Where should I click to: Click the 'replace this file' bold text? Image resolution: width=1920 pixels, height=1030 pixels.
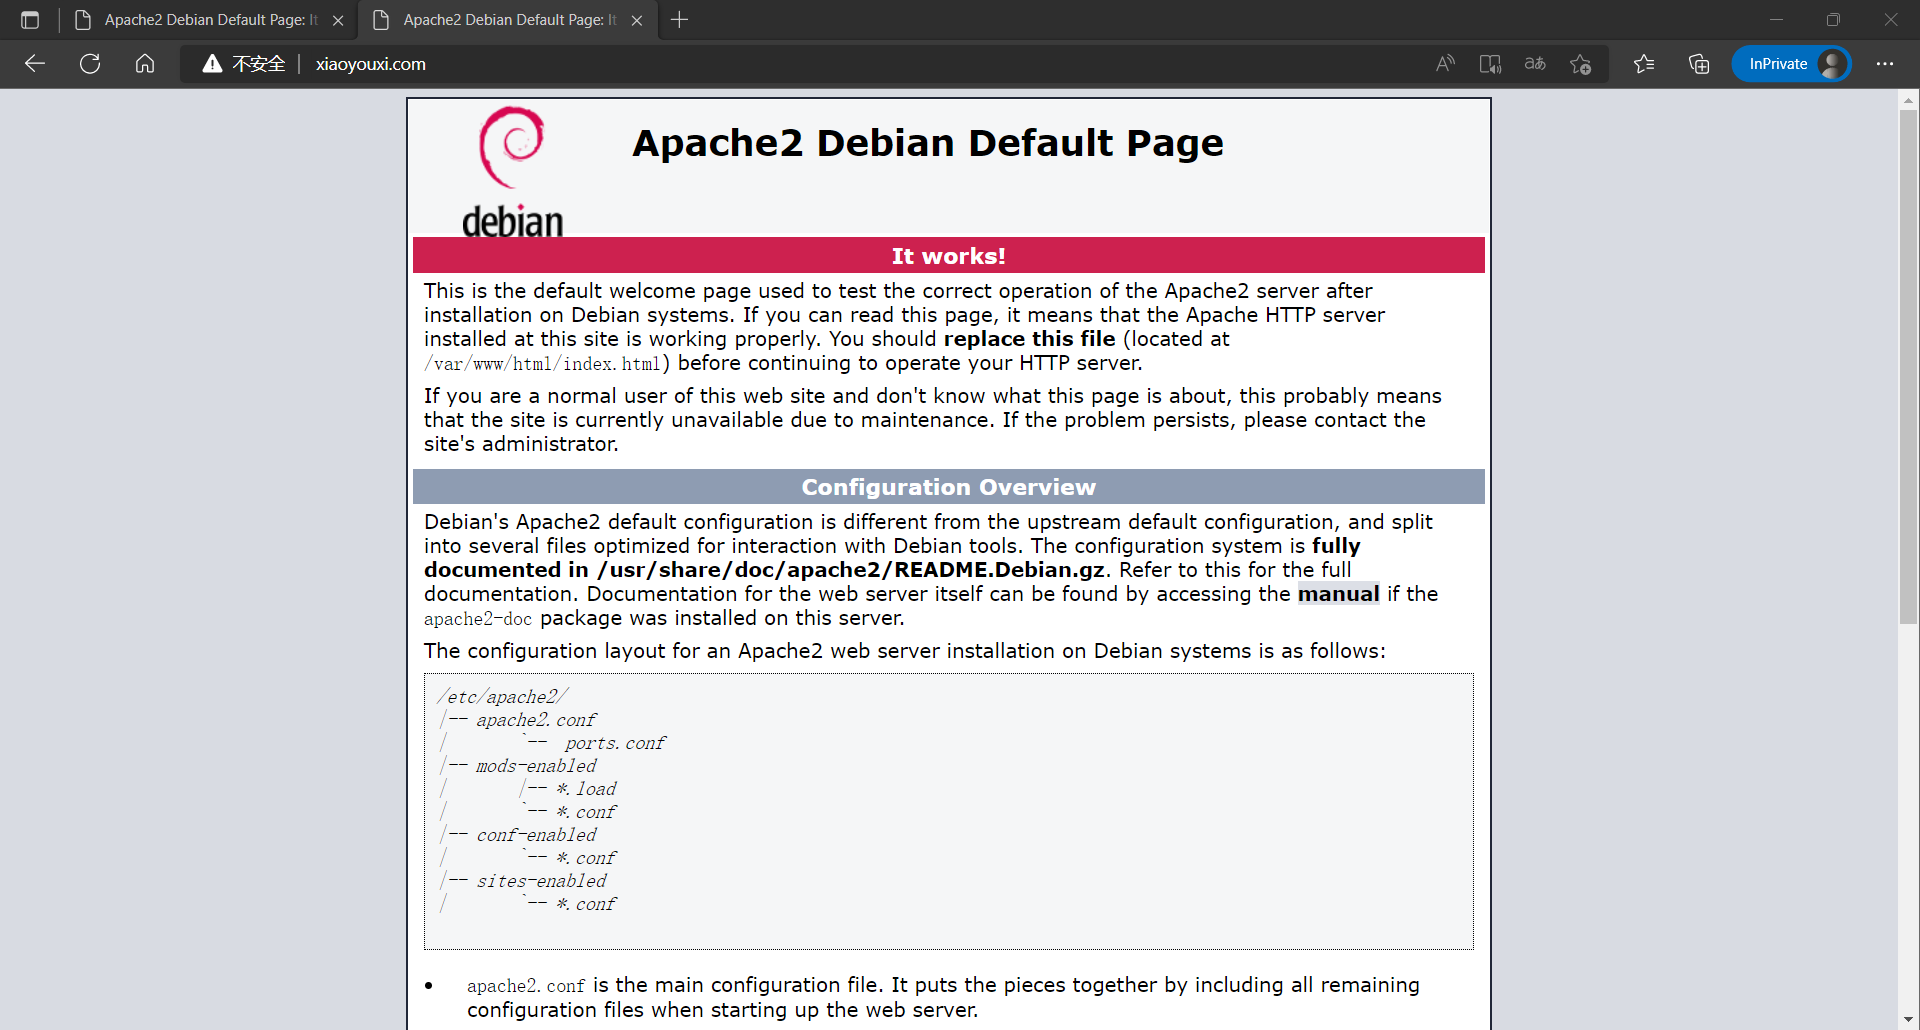(x=1029, y=339)
